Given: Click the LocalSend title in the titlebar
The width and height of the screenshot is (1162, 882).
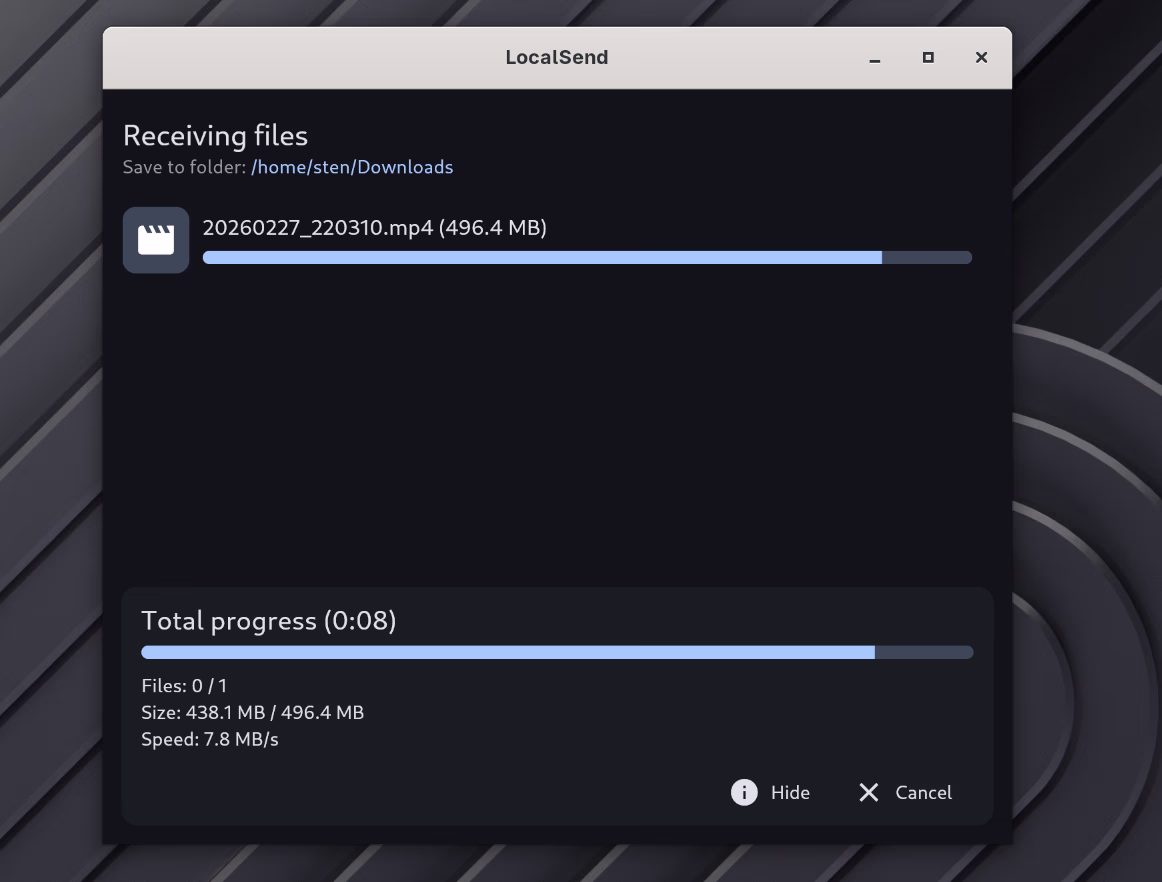Looking at the screenshot, I should tap(557, 57).
